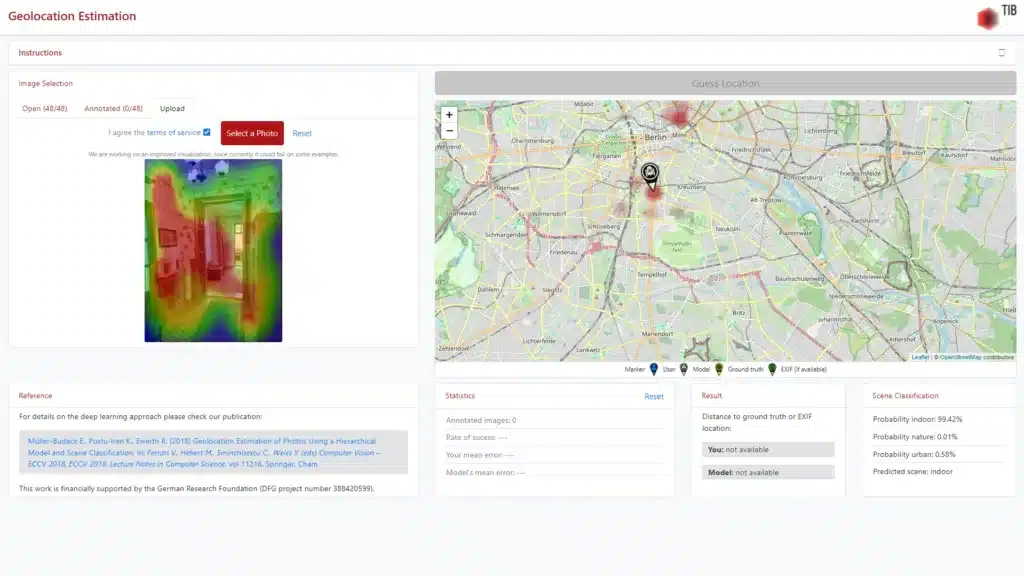Click the Geolocation Estimation page title
1024x576 pixels.
point(72,16)
